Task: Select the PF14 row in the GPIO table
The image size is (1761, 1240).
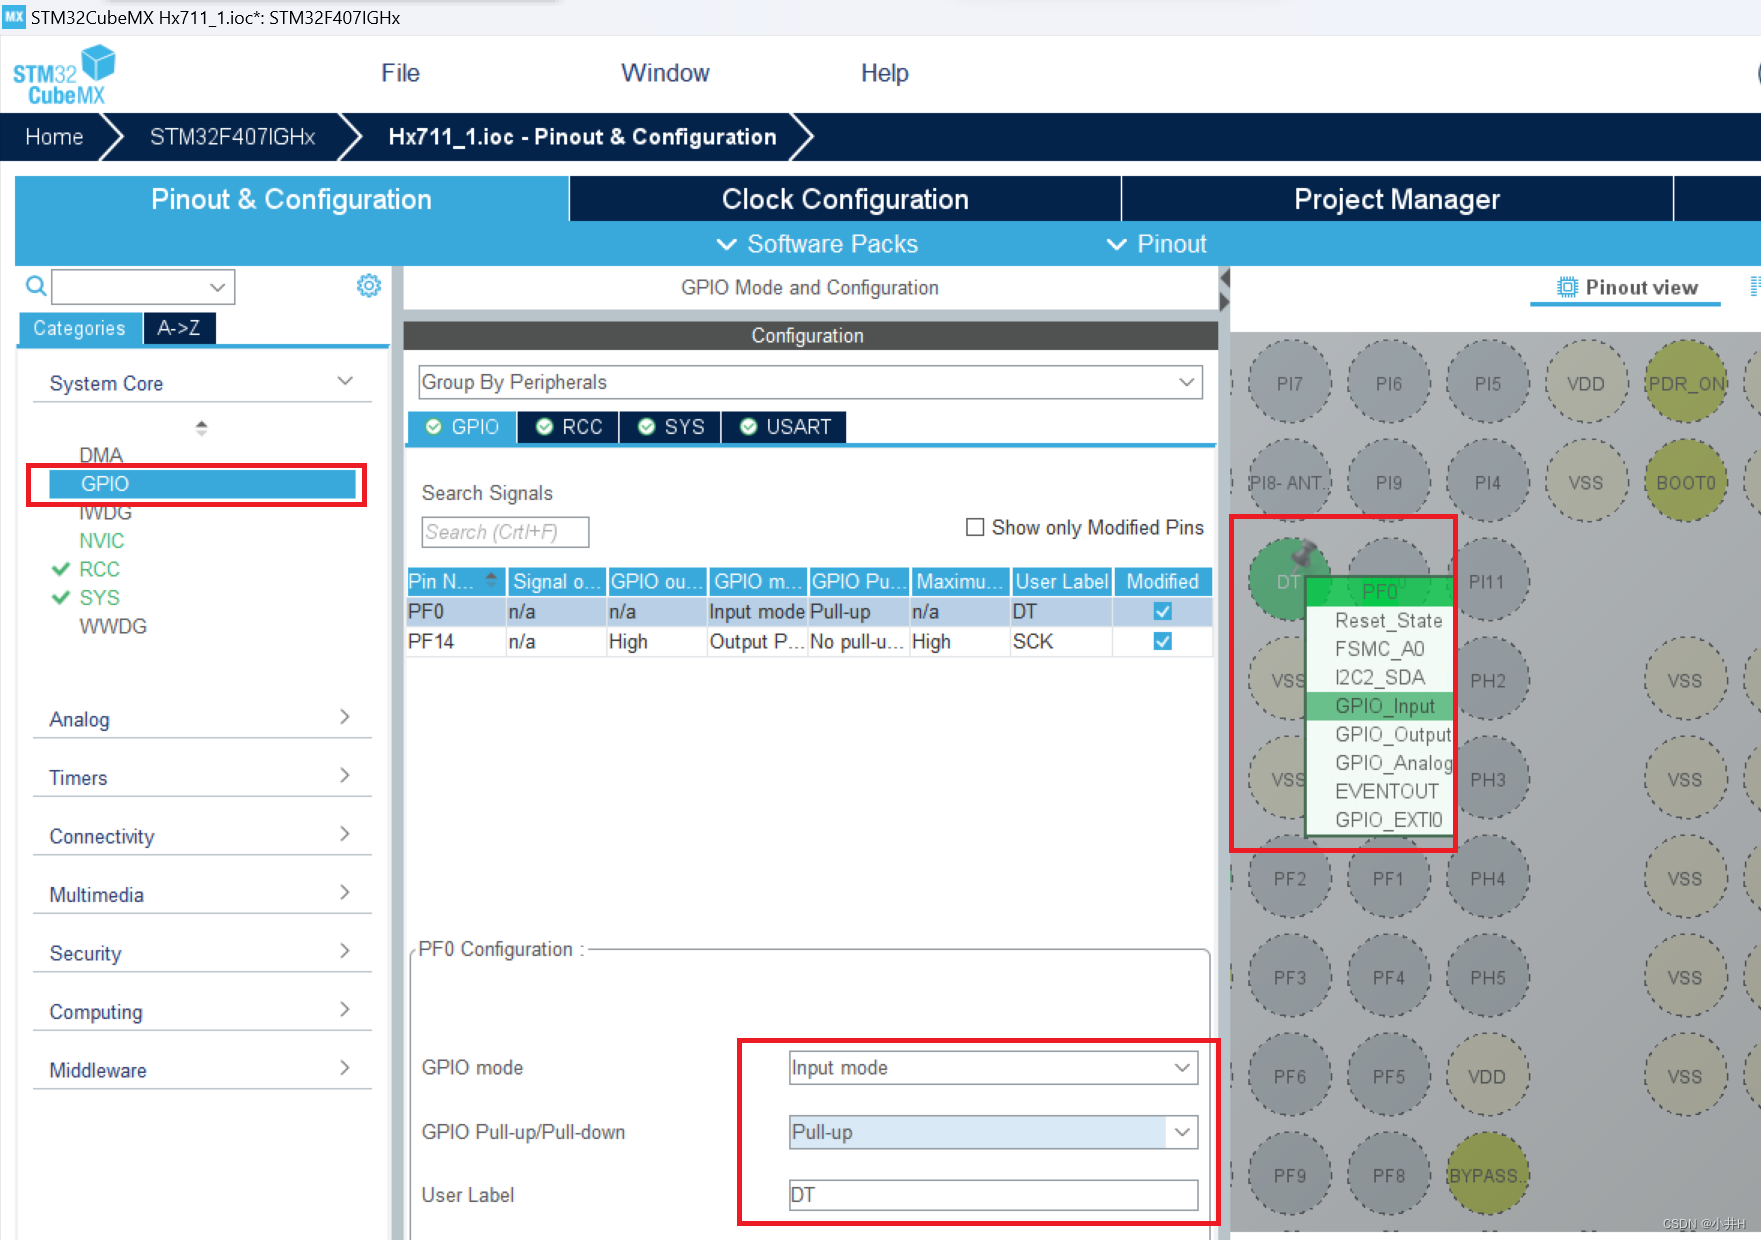Action: coord(809,641)
